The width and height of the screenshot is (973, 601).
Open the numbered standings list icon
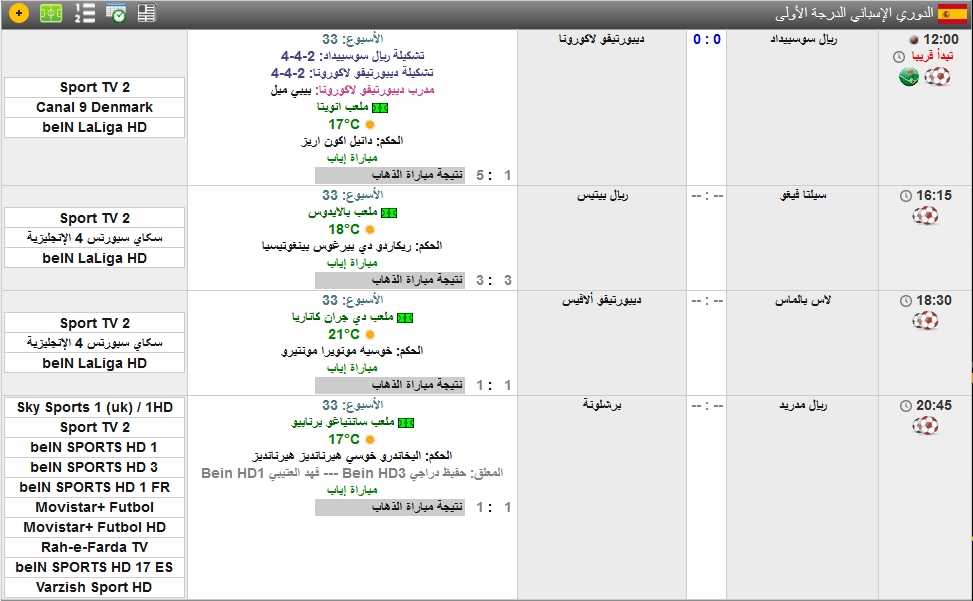(84, 13)
